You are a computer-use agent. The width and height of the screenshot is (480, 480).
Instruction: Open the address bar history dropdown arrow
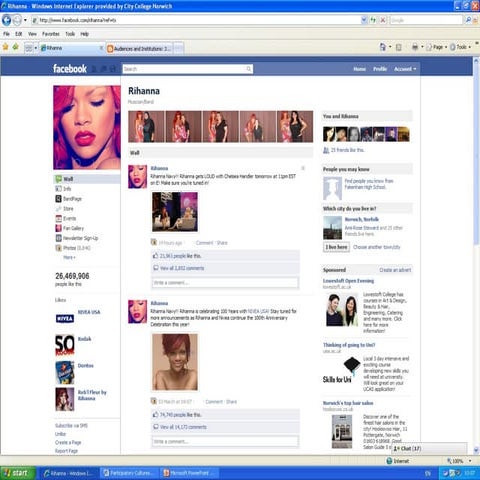pyautogui.click(x=364, y=20)
